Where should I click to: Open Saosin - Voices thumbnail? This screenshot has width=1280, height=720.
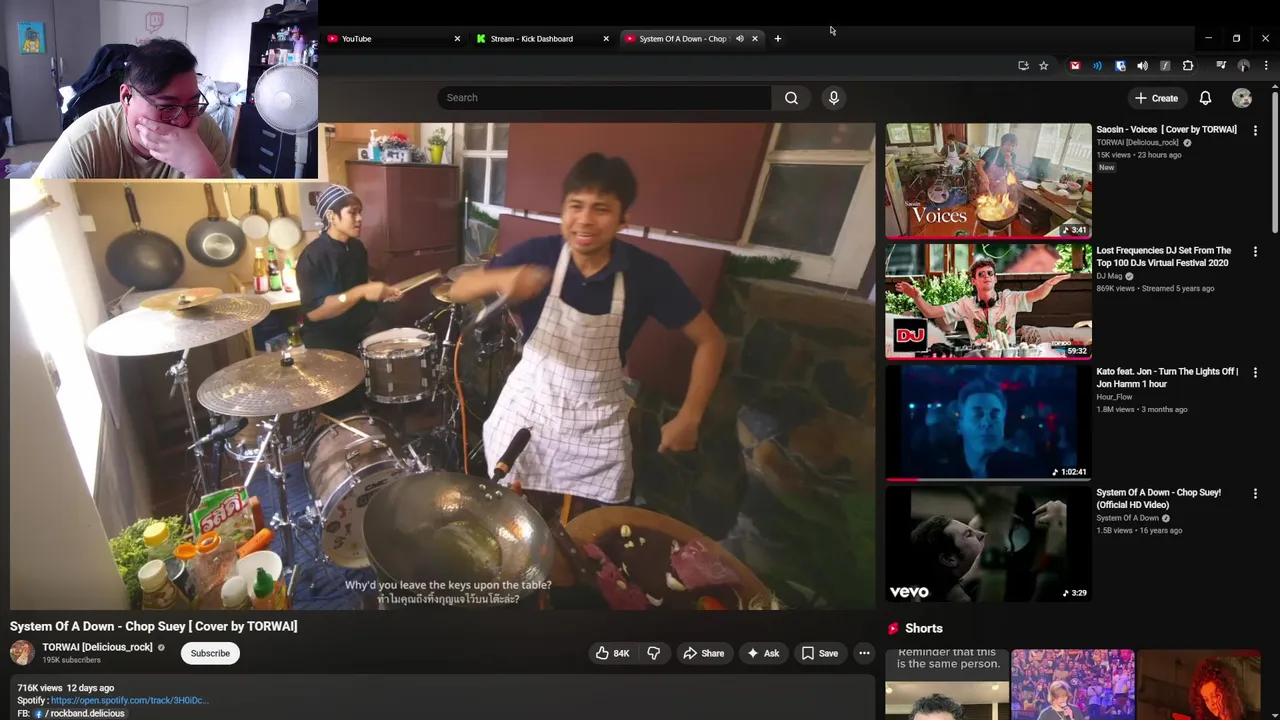tap(988, 181)
